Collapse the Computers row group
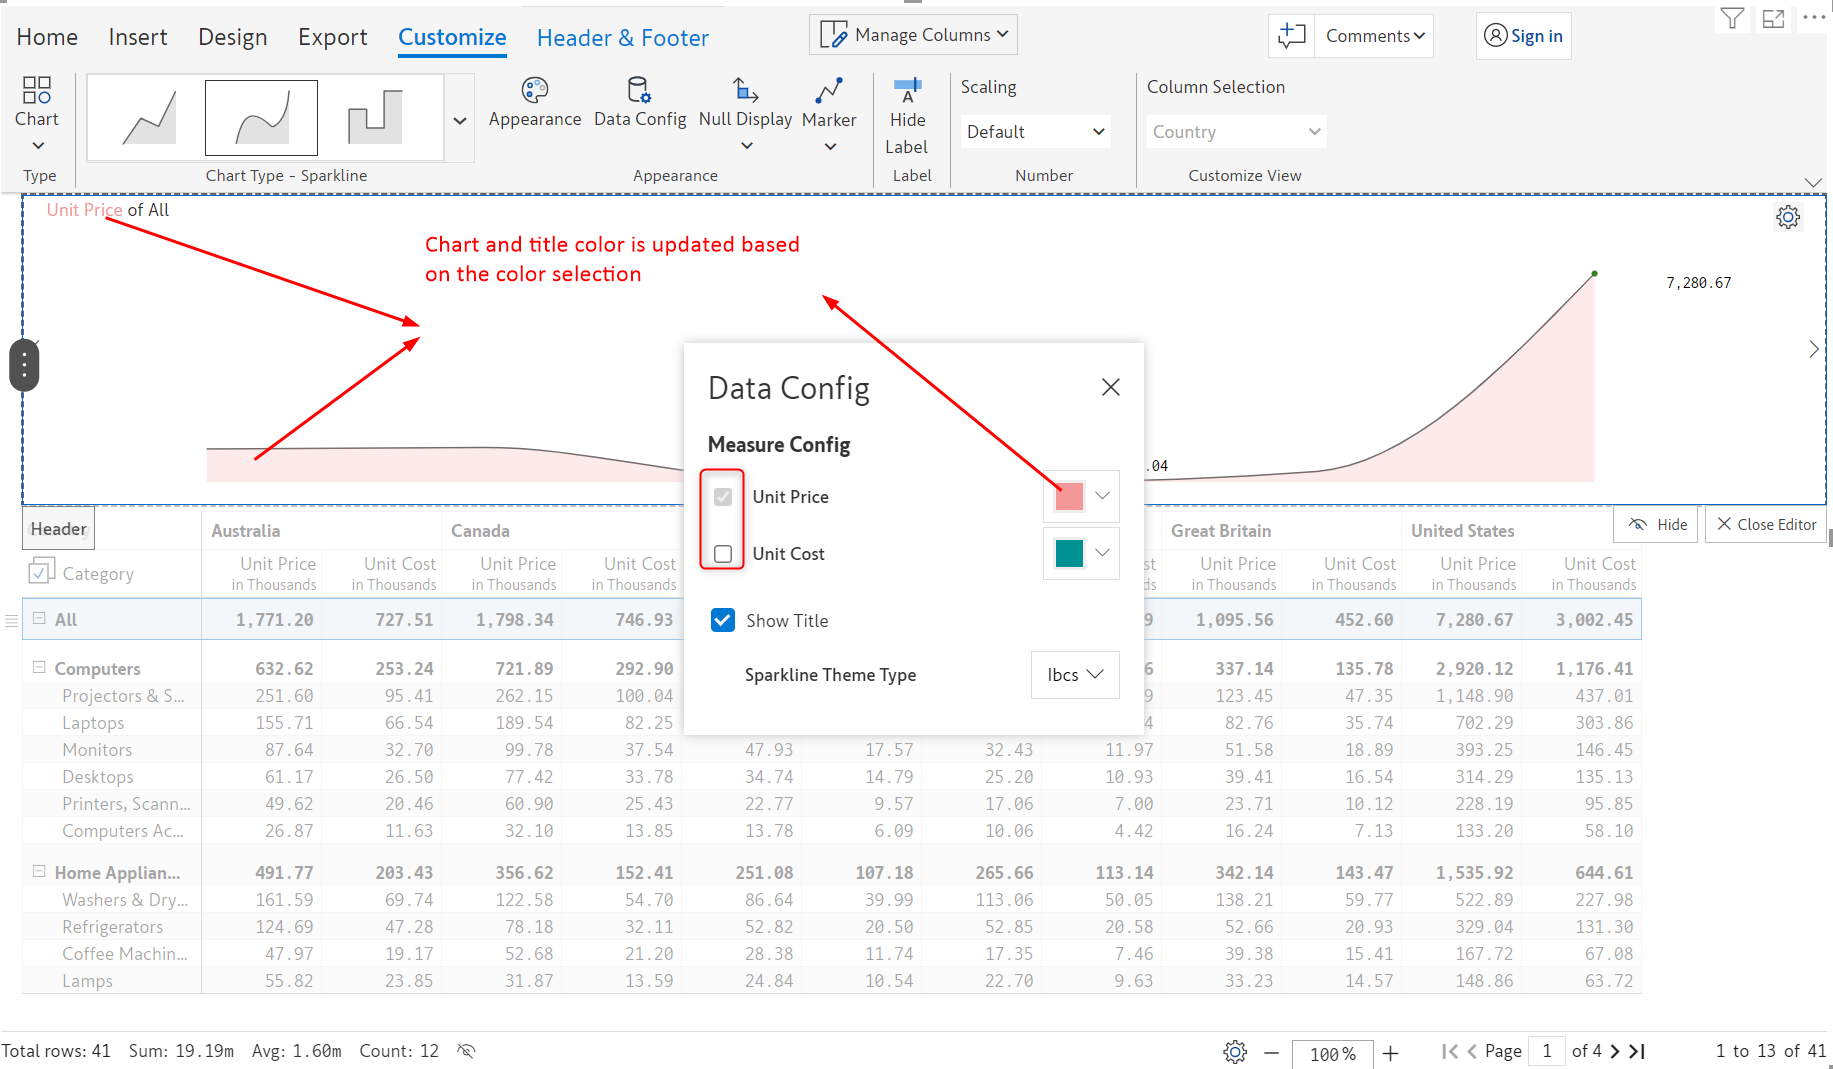 (39, 667)
